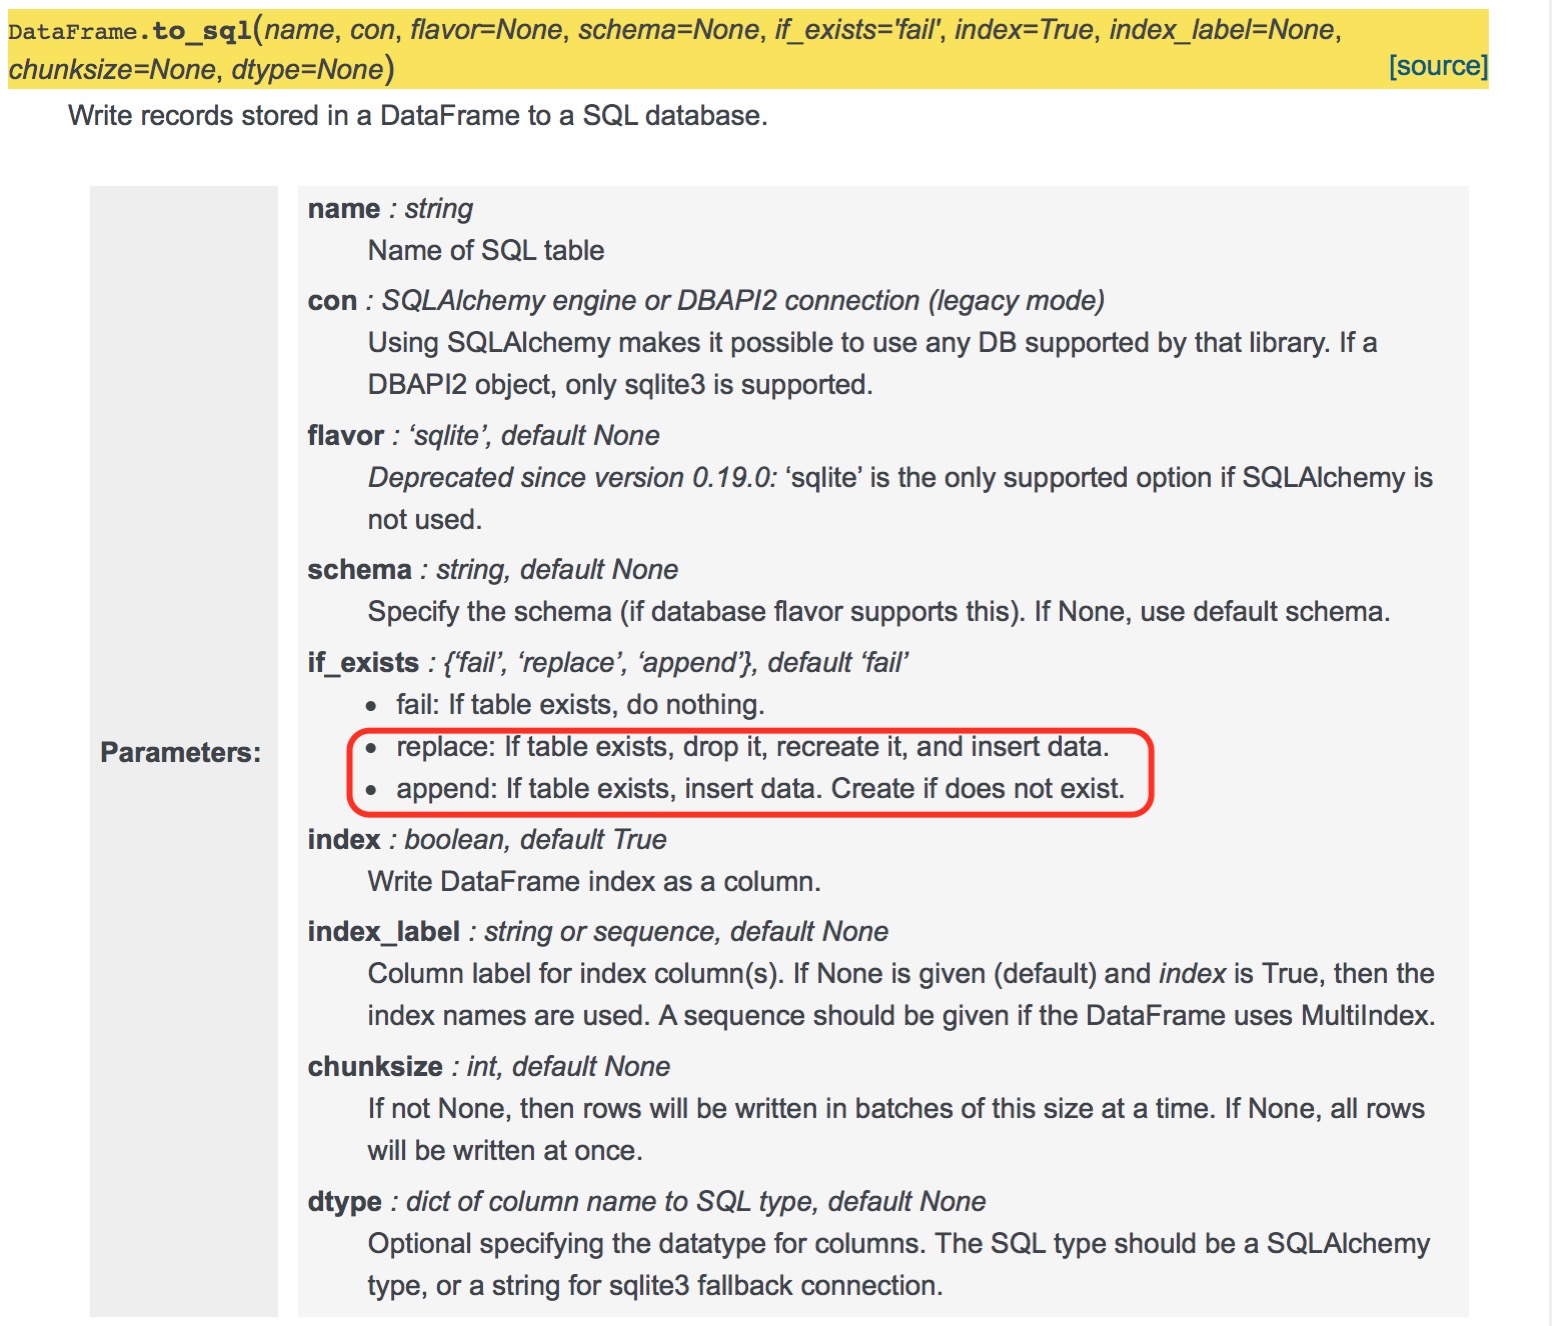
Task: Click the to_sql function name in header
Action: (x=202, y=30)
